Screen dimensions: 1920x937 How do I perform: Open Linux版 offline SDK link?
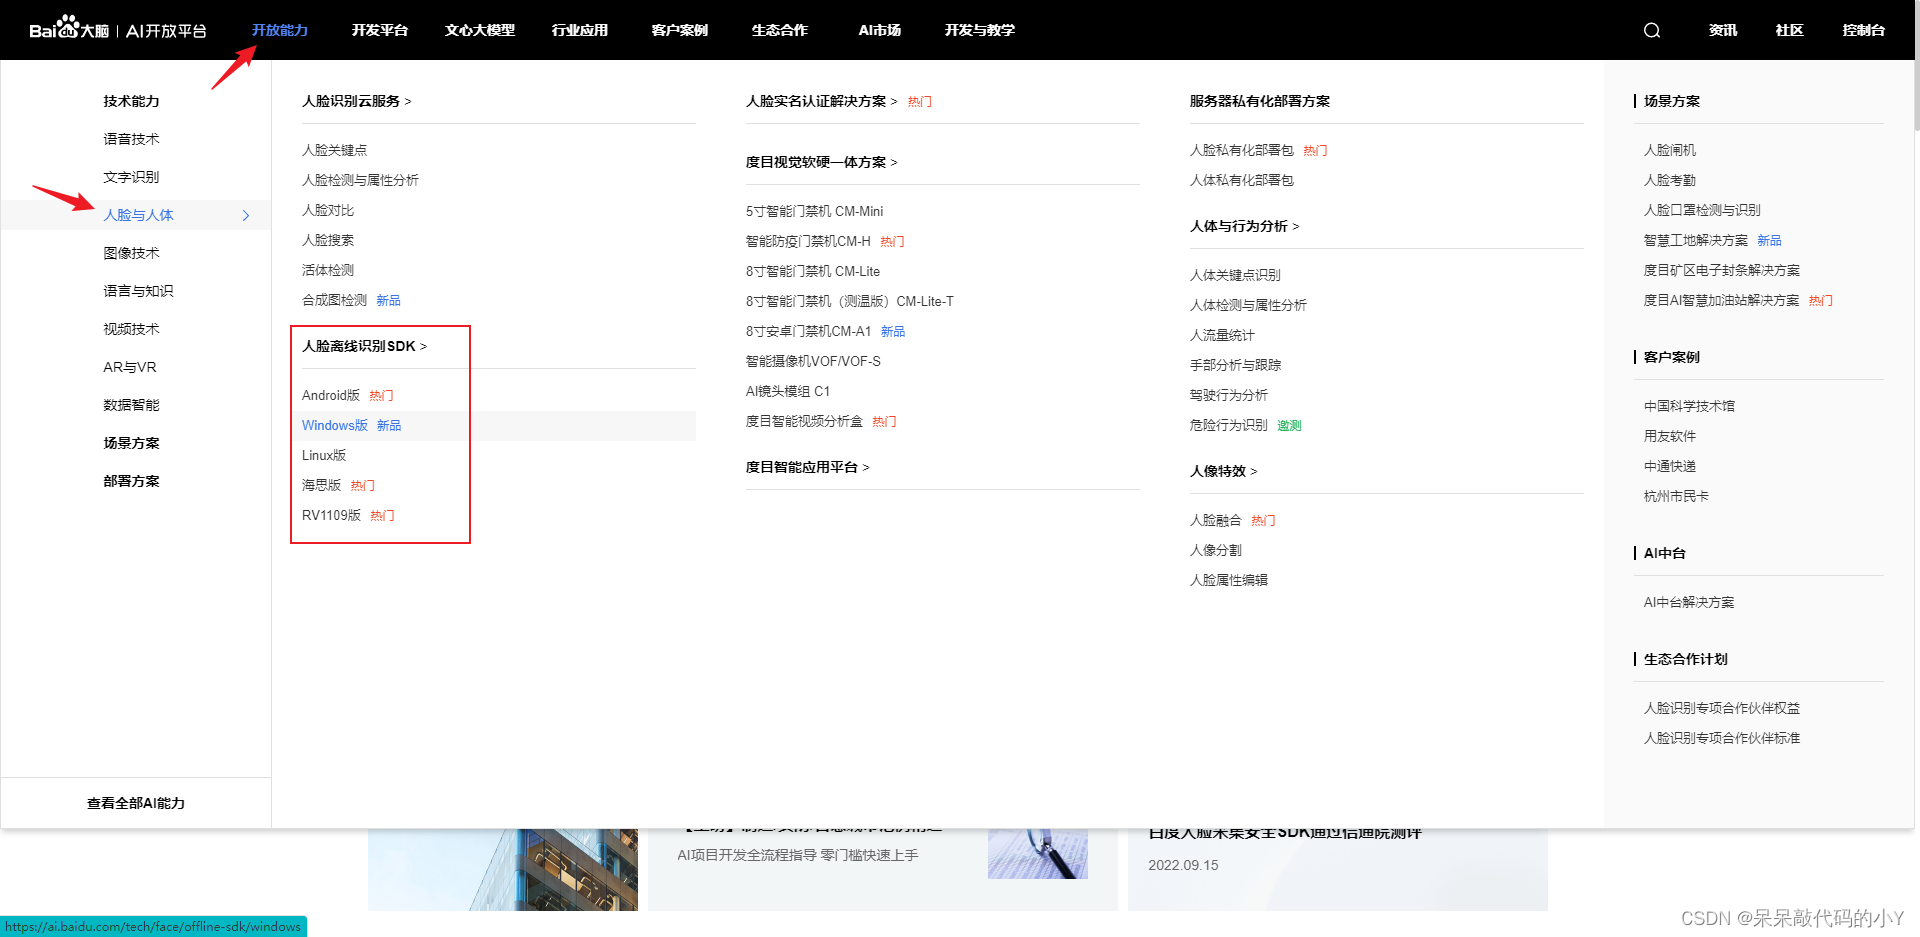point(324,455)
